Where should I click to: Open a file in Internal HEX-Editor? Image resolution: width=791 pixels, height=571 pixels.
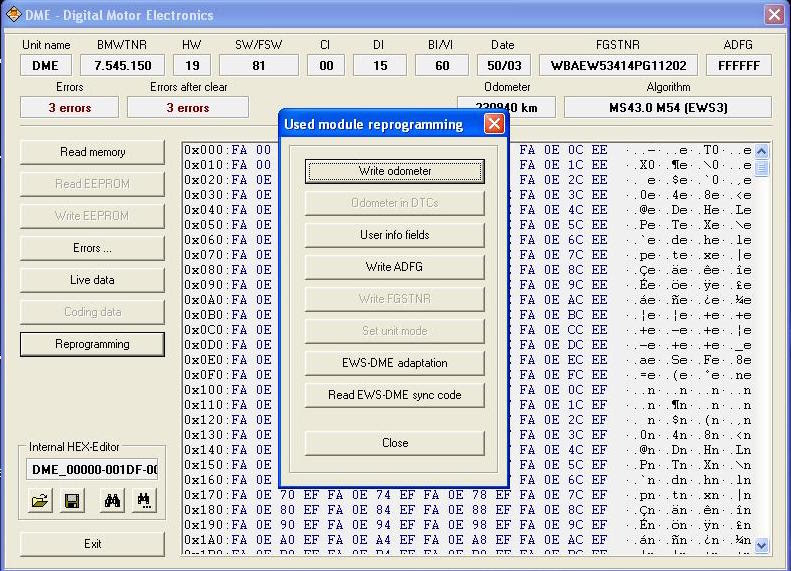coord(40,500)
